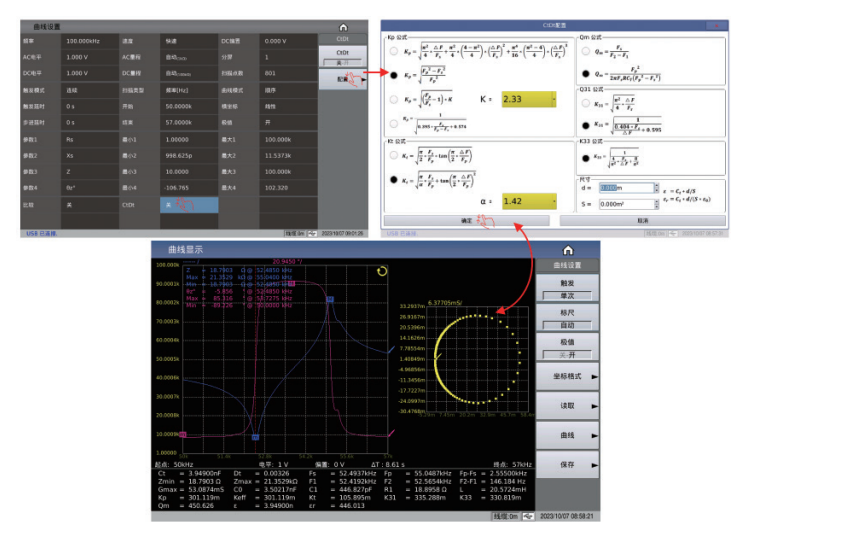Expand the 坐标格式 submenu
The image size is (854, 544).
(567, 376)
